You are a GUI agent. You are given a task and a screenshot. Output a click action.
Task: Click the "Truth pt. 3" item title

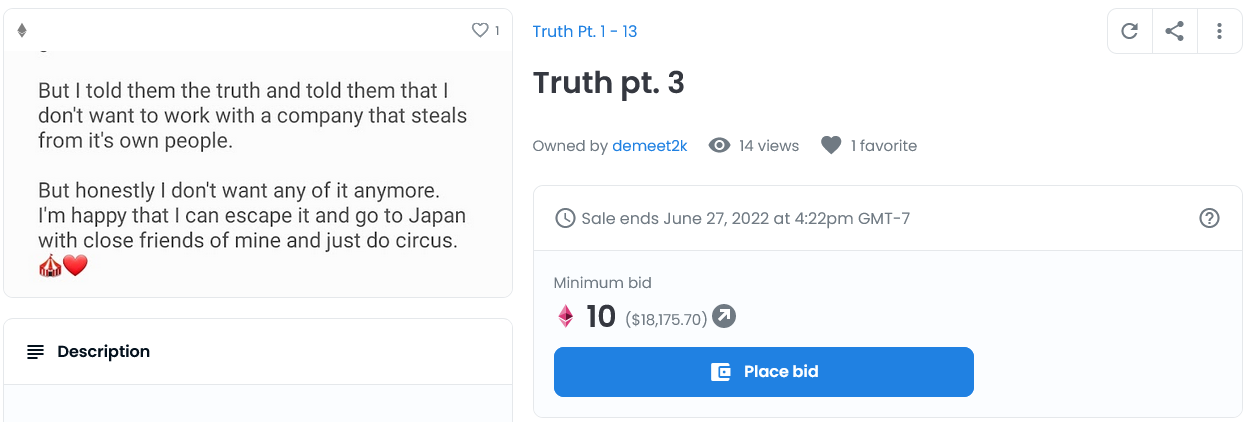(x=608, y=83)
